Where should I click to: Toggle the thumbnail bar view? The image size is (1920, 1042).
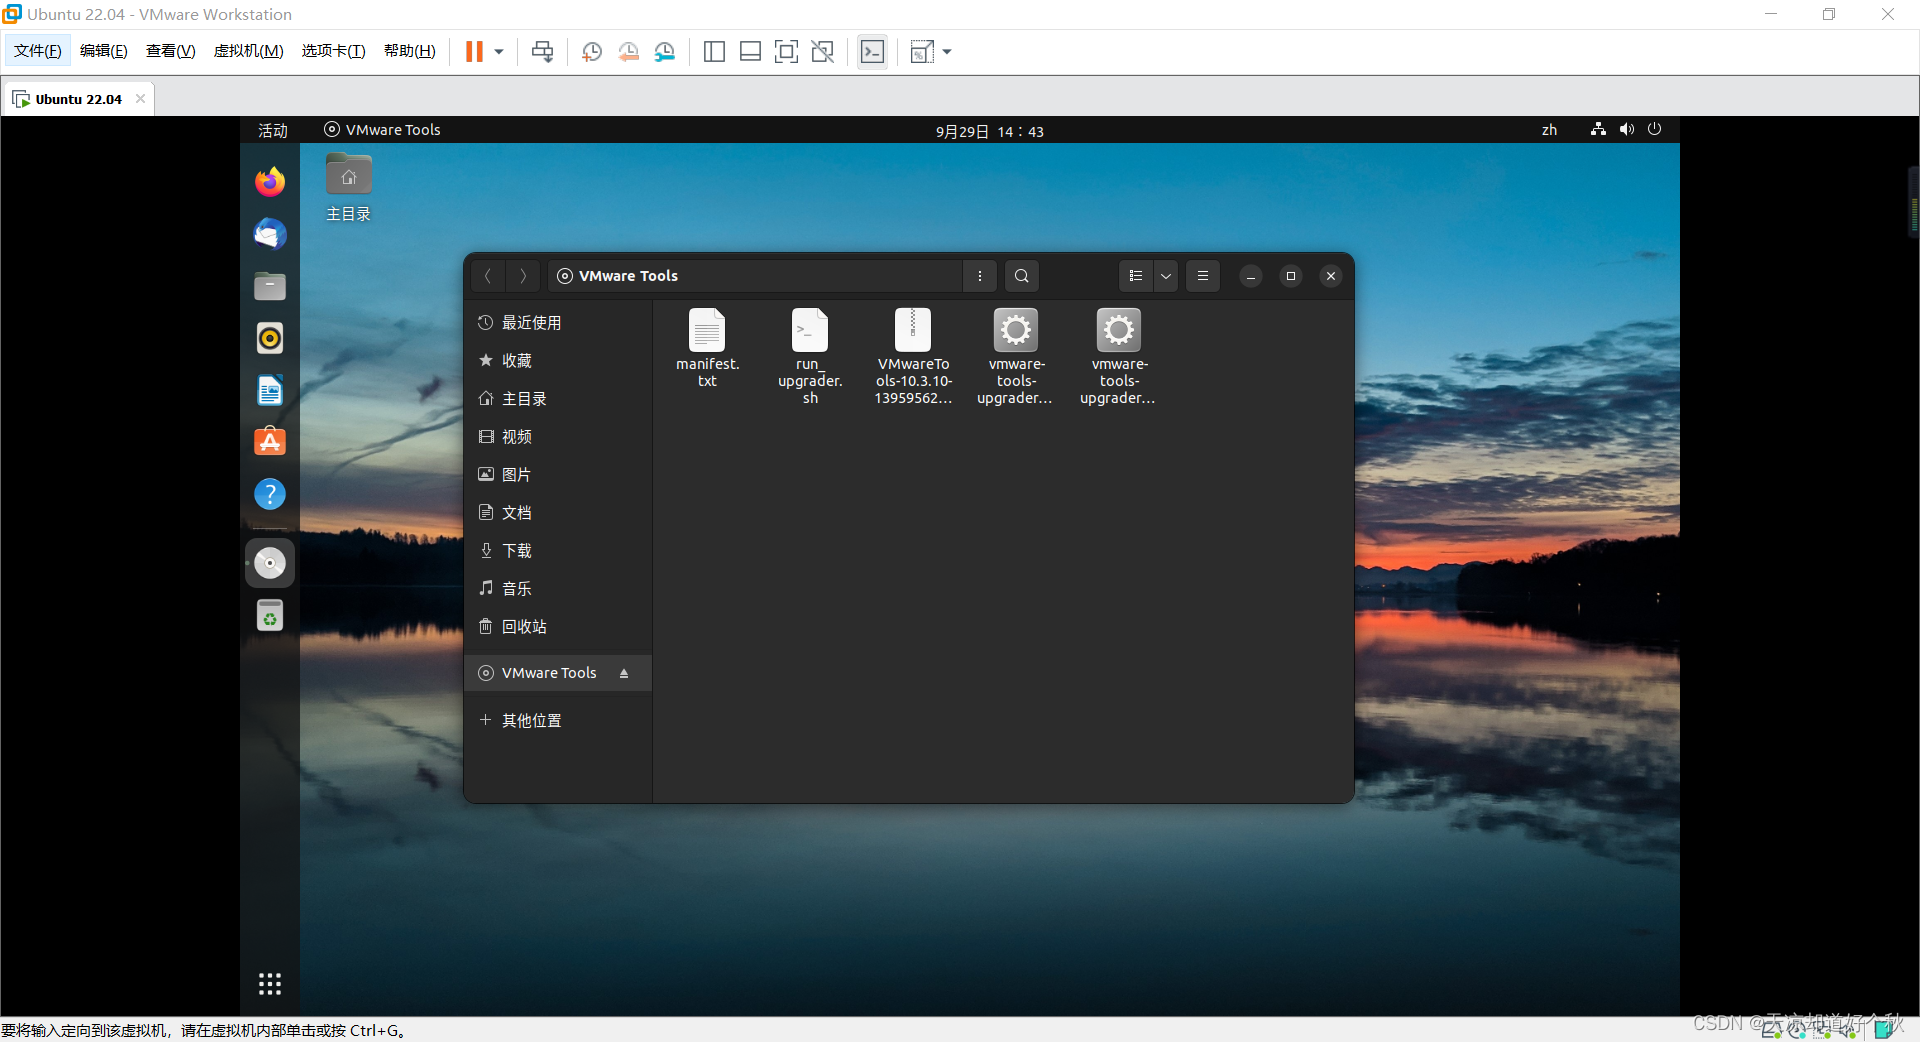(x=750, y=52)
